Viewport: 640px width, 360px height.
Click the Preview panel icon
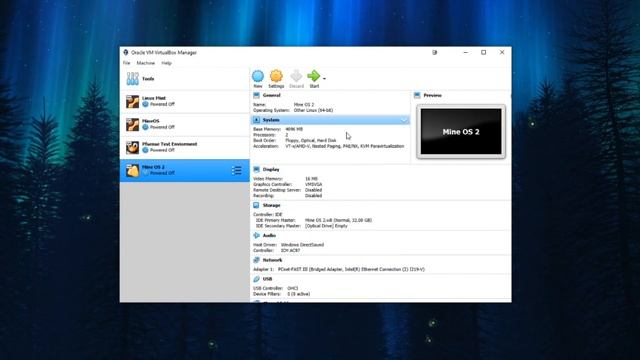tap(417, 95)
